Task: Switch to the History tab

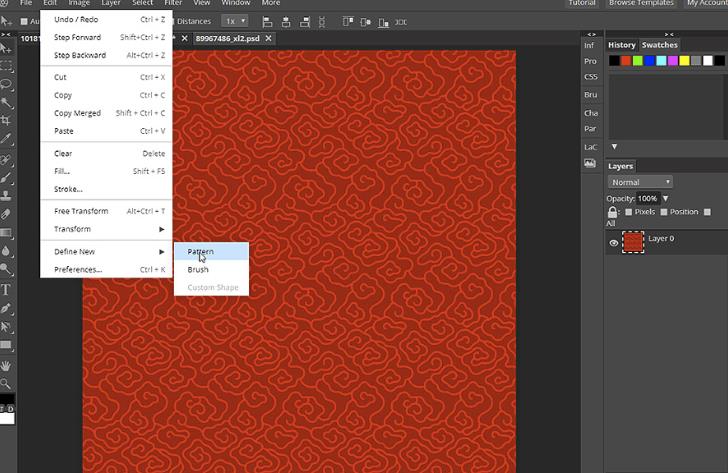Action: [x=622, y=45]
